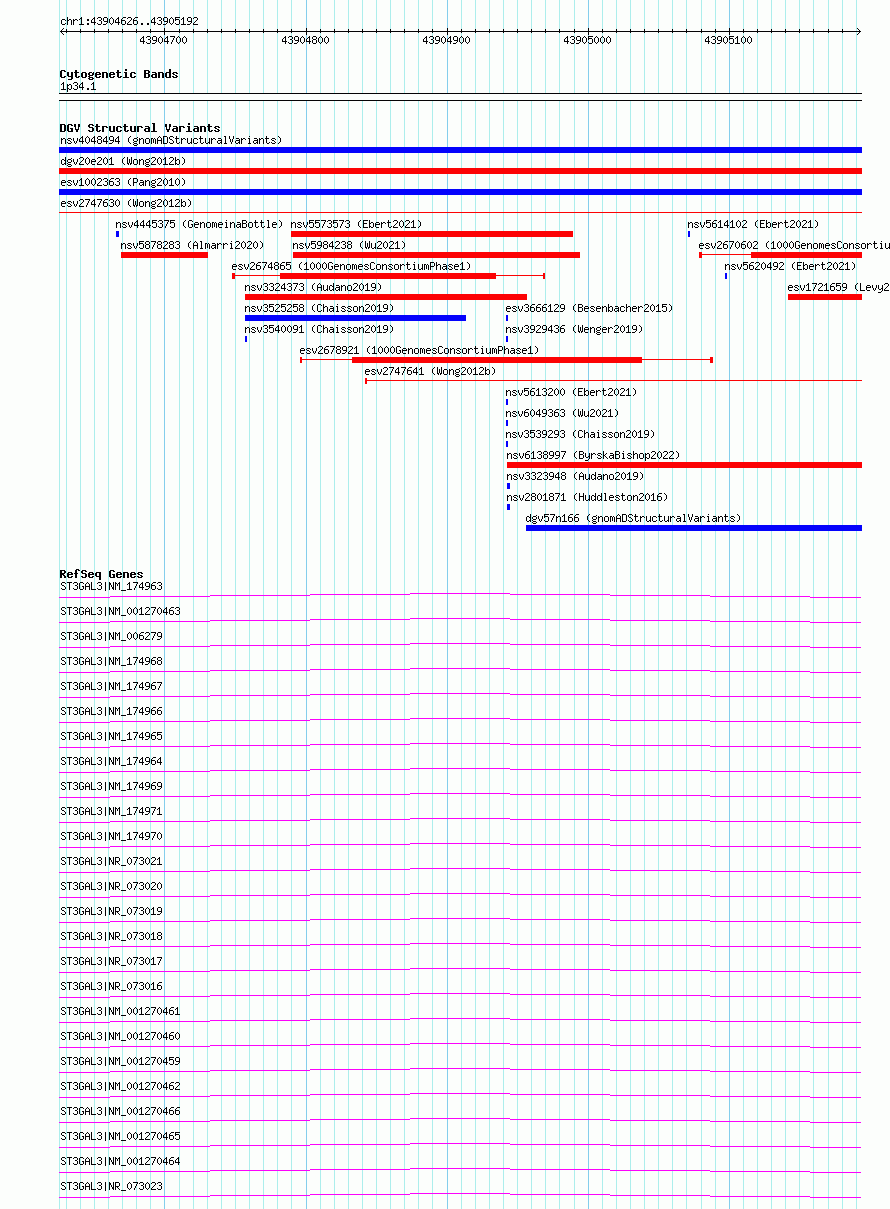This screenshot has height=1209, width=890.
Task: Click the 43904800 ruler coordinate
Action: pos(305,40)
